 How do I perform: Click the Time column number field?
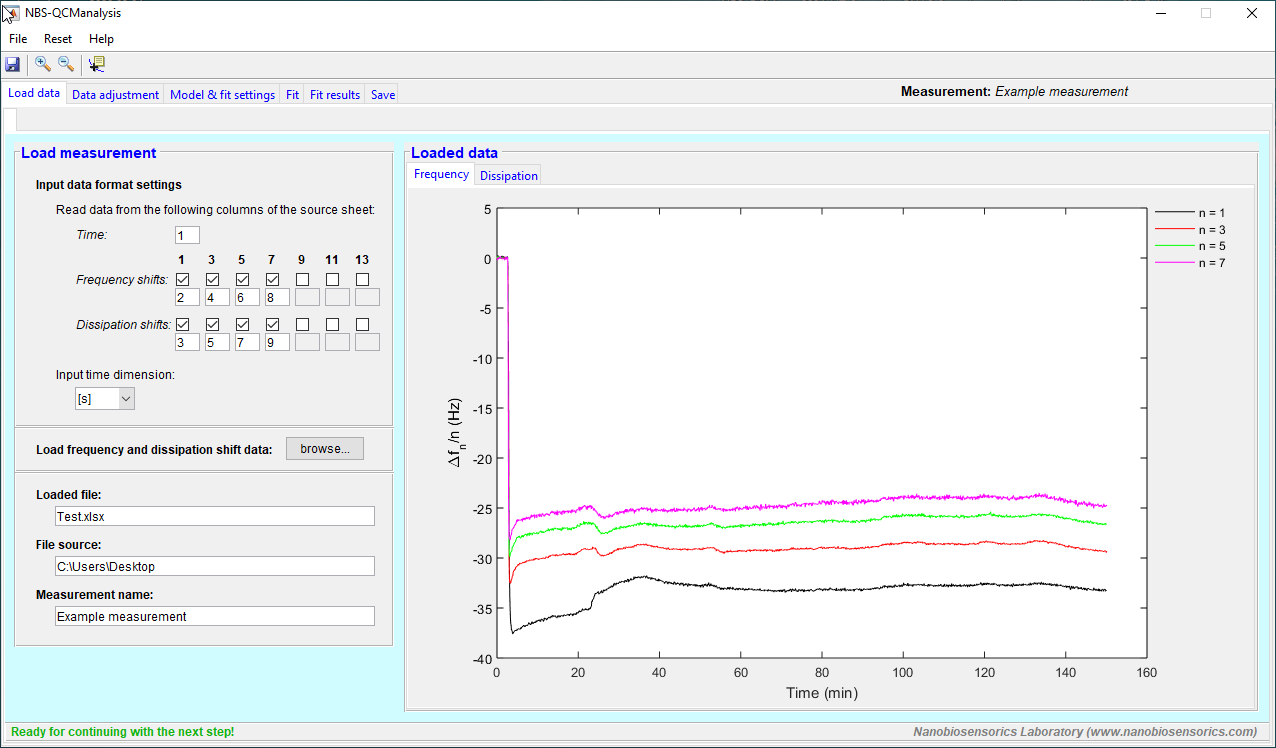coord(187,235)
